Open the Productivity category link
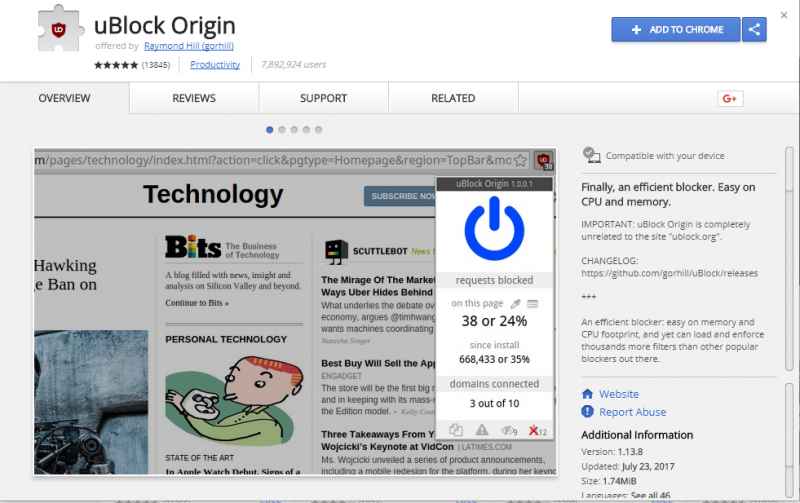This screenshot has height=503, width=800. pos(215,65)
